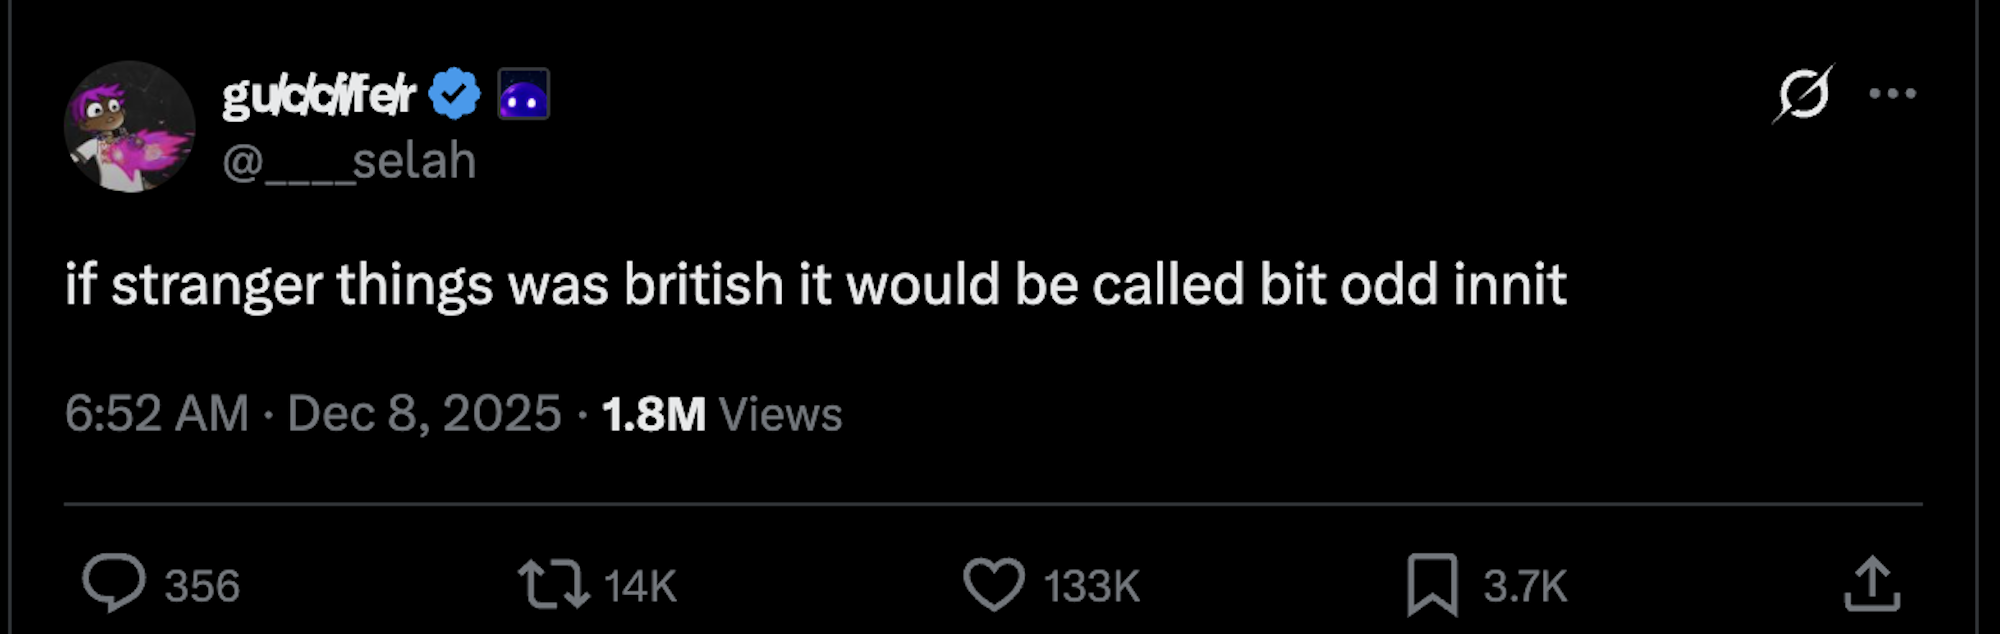Click the 133K likes count
2000x634 pixels.
(x=1091, y=586)
